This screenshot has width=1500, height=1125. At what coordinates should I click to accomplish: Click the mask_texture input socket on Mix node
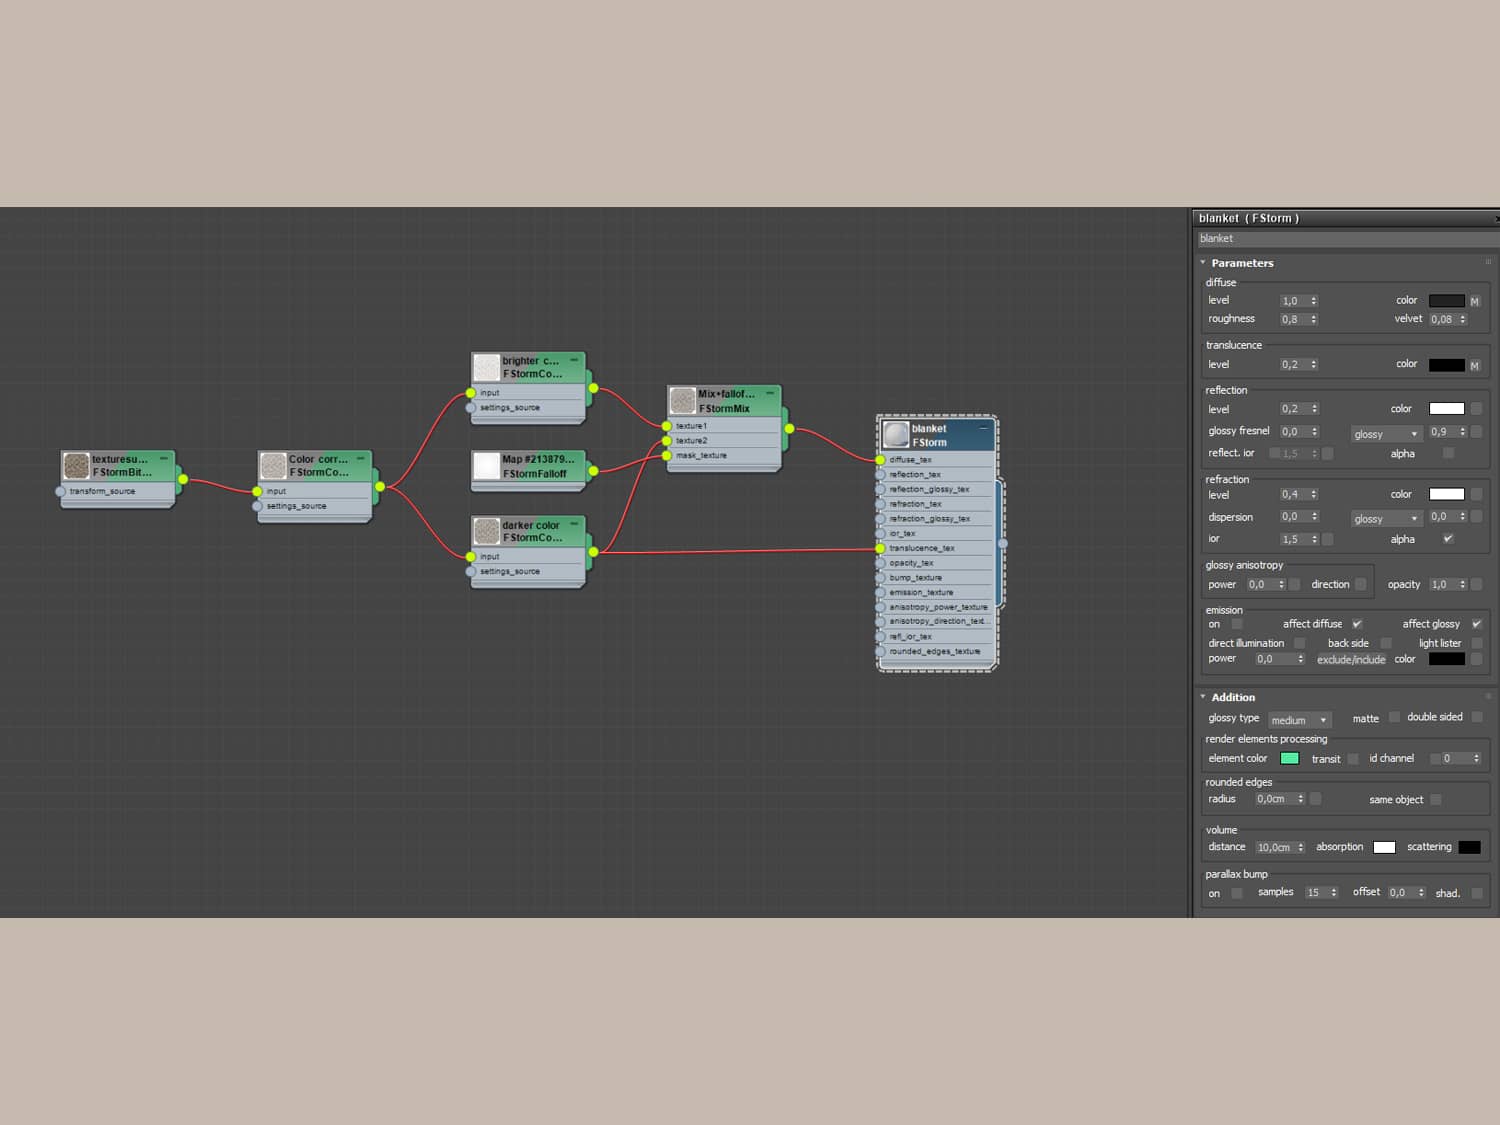click(x=667, y=456)
